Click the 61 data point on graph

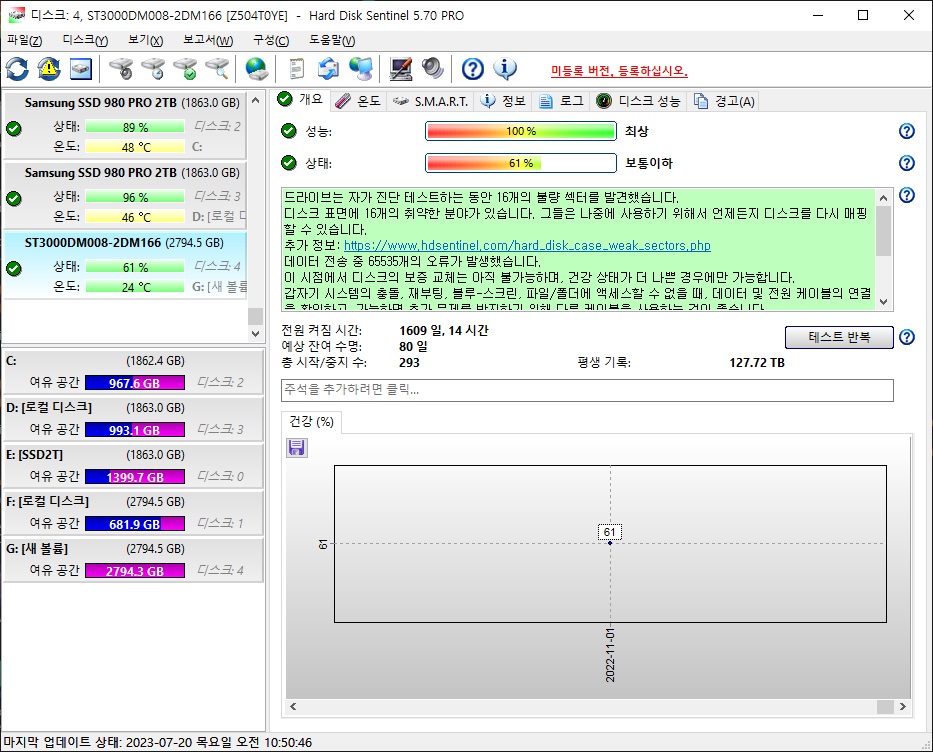(610, 542)
